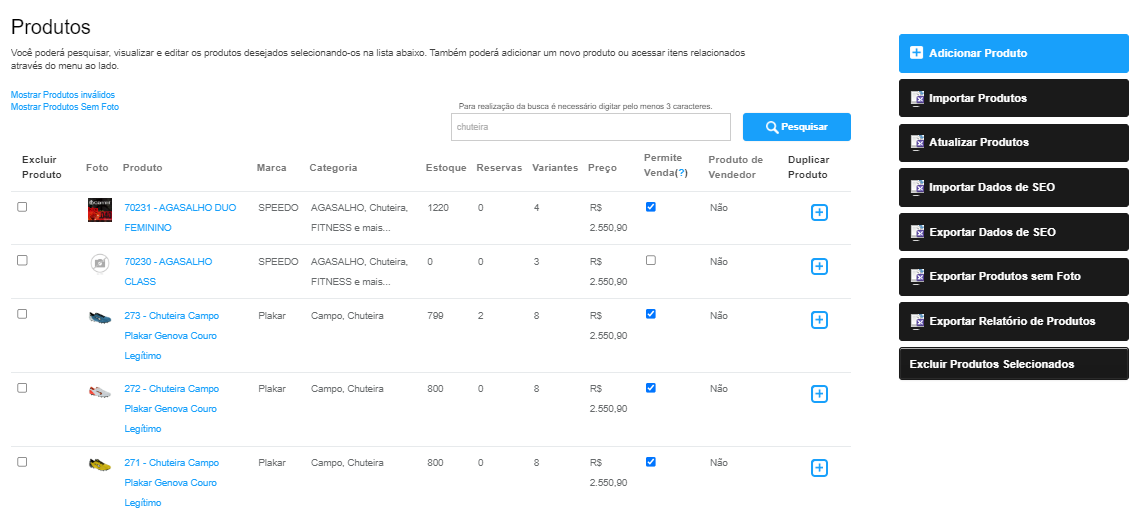Enable Permite Venda for product 70230

point(651,261)
